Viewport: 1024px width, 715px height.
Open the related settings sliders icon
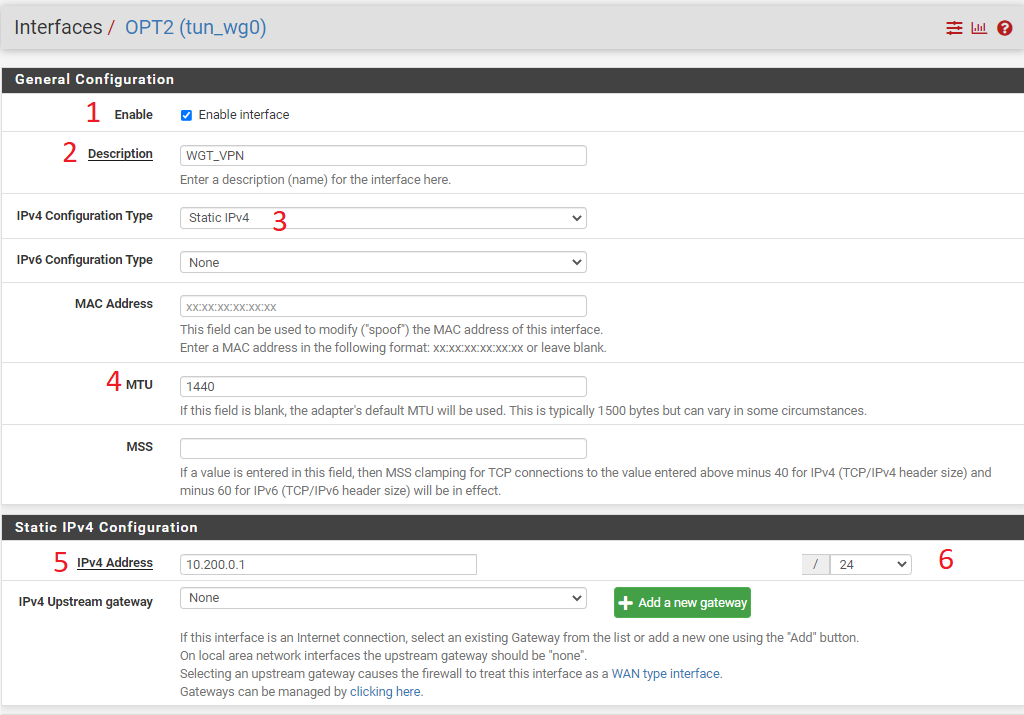coord(953,27)
